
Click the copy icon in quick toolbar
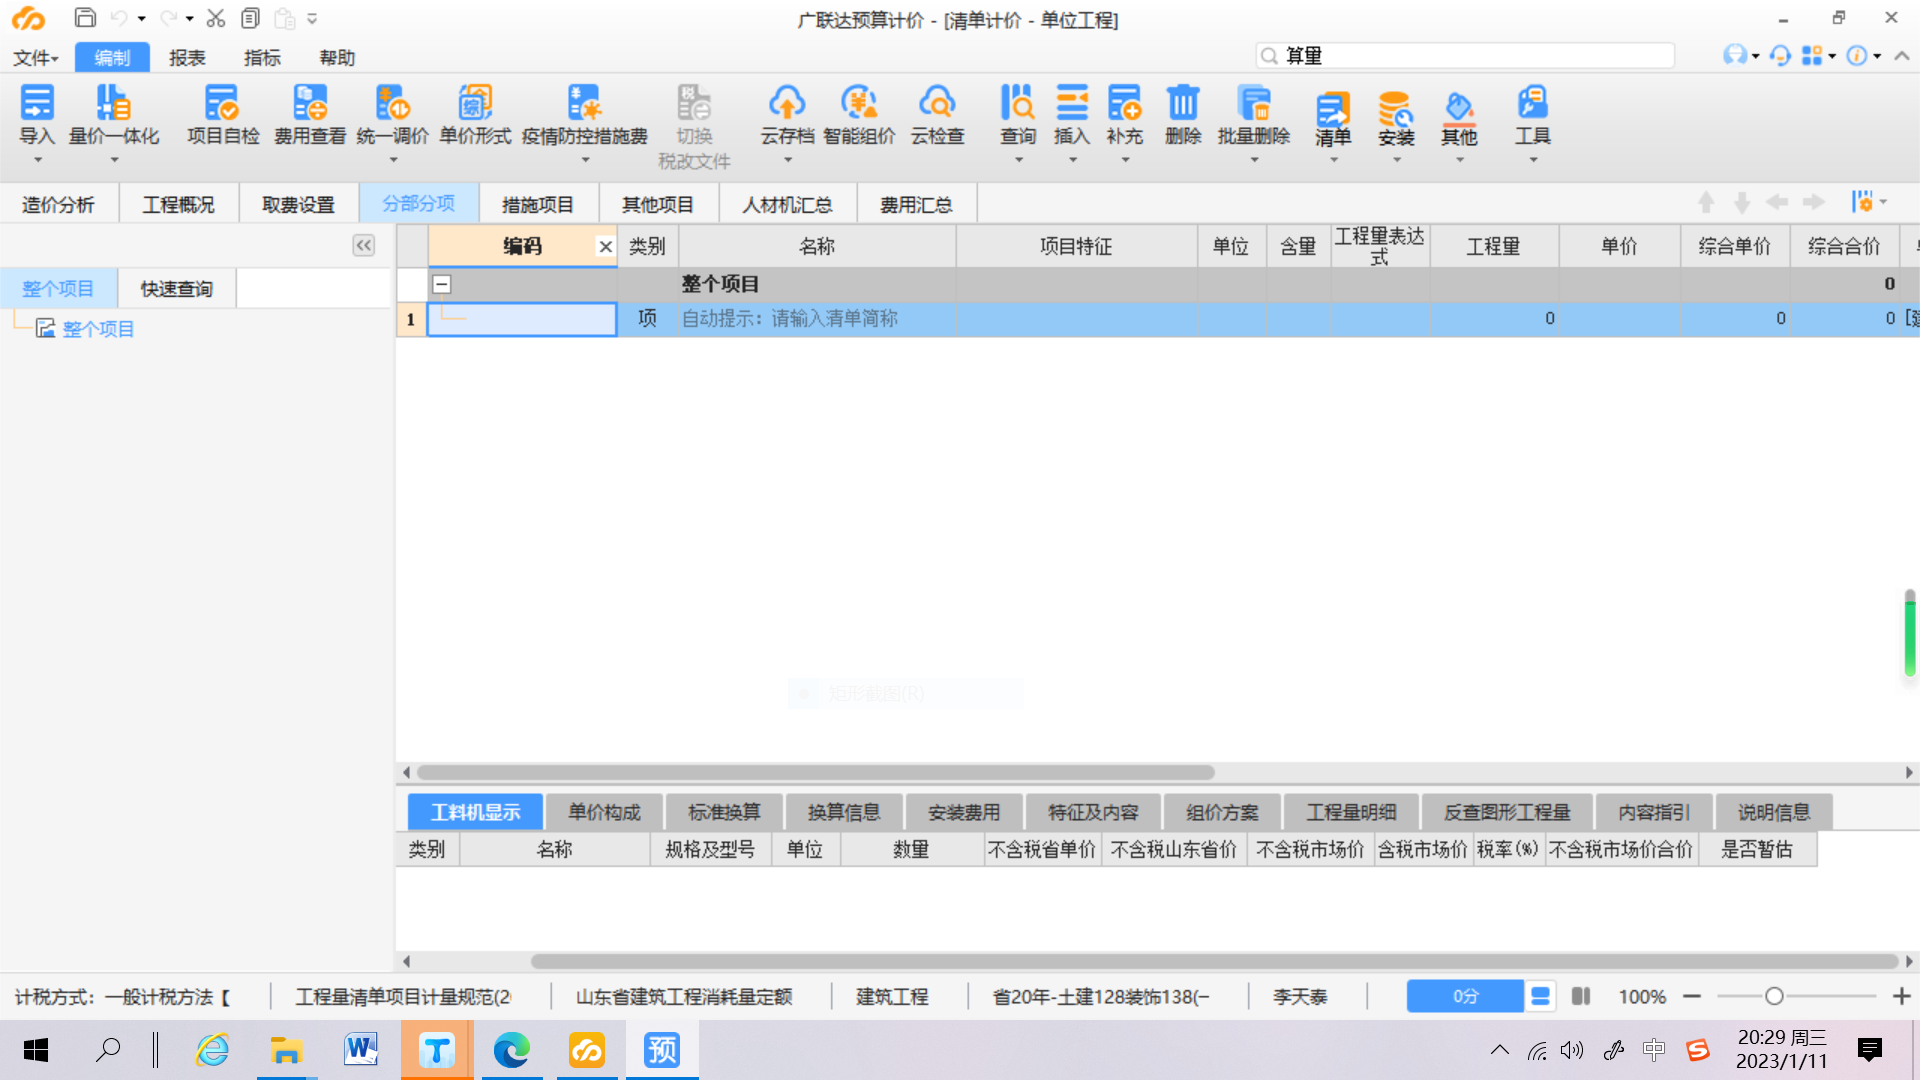(250, 18)
